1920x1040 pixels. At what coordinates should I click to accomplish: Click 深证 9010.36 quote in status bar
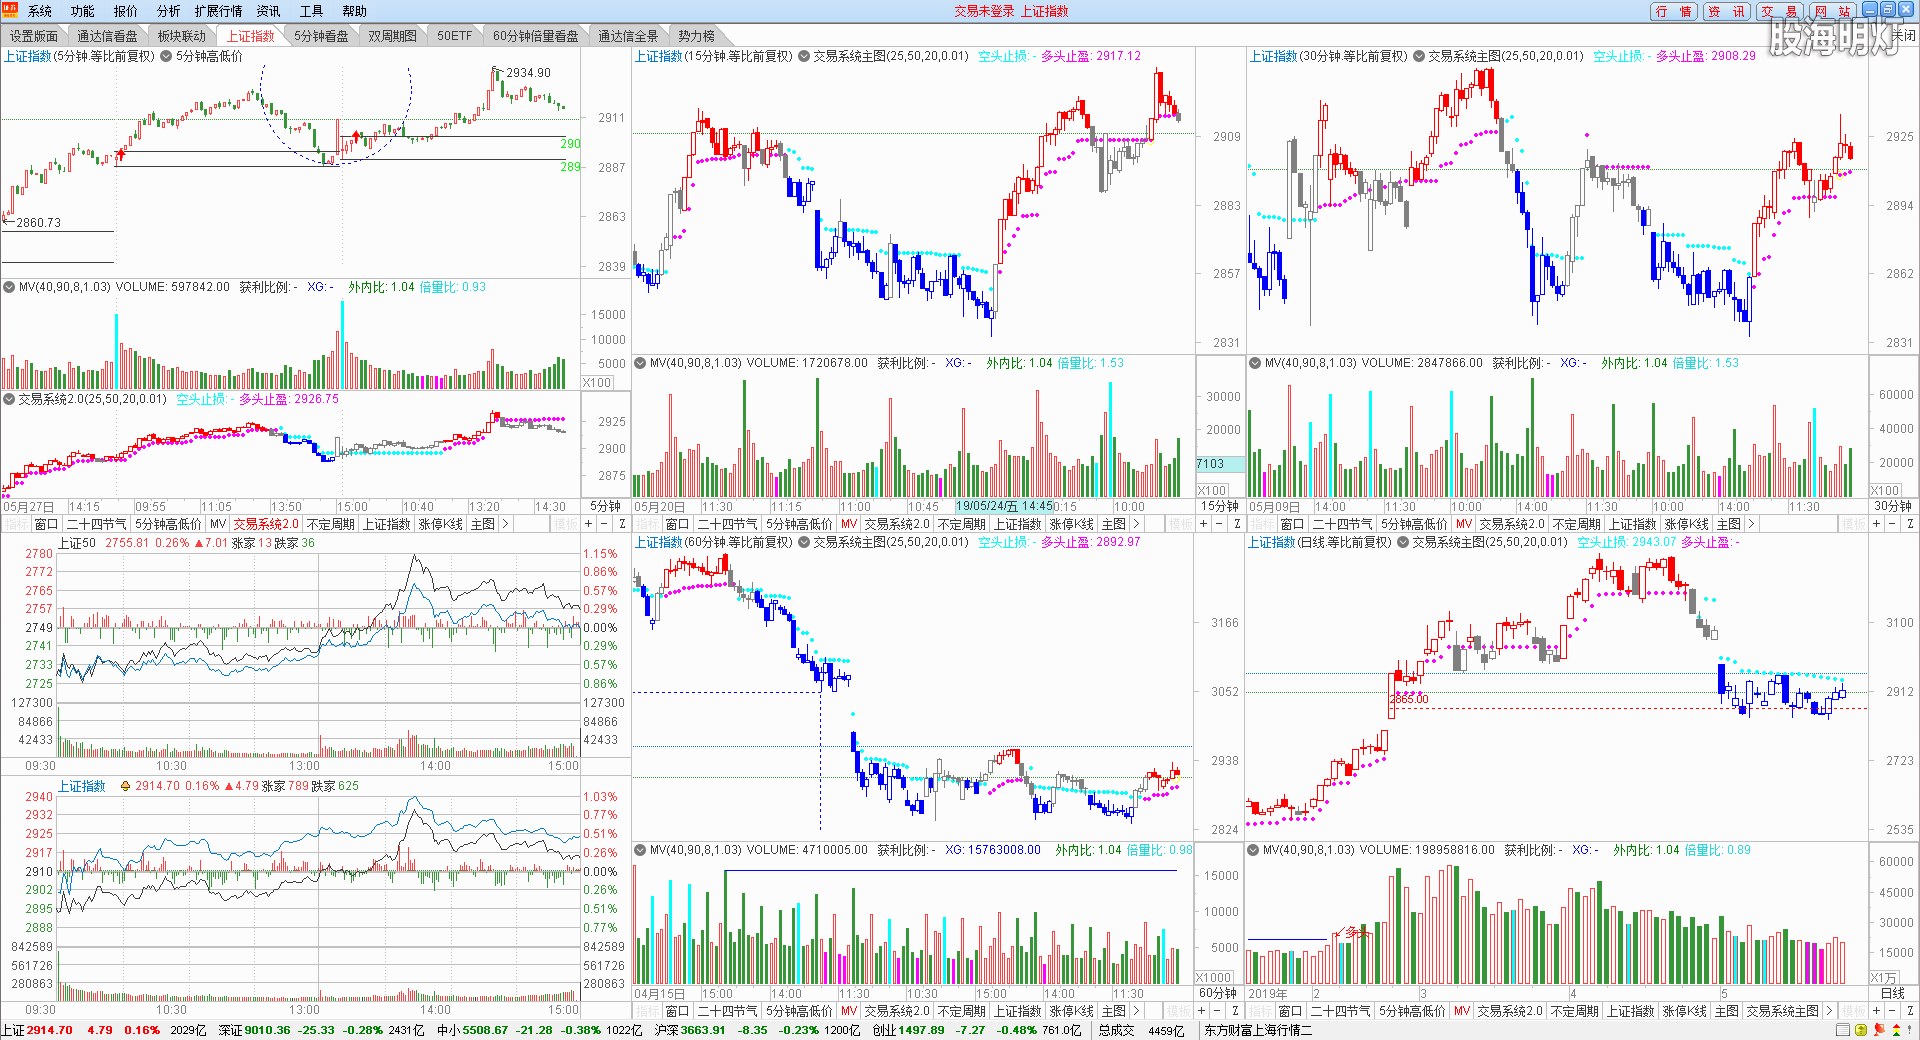coord(322,1030)
